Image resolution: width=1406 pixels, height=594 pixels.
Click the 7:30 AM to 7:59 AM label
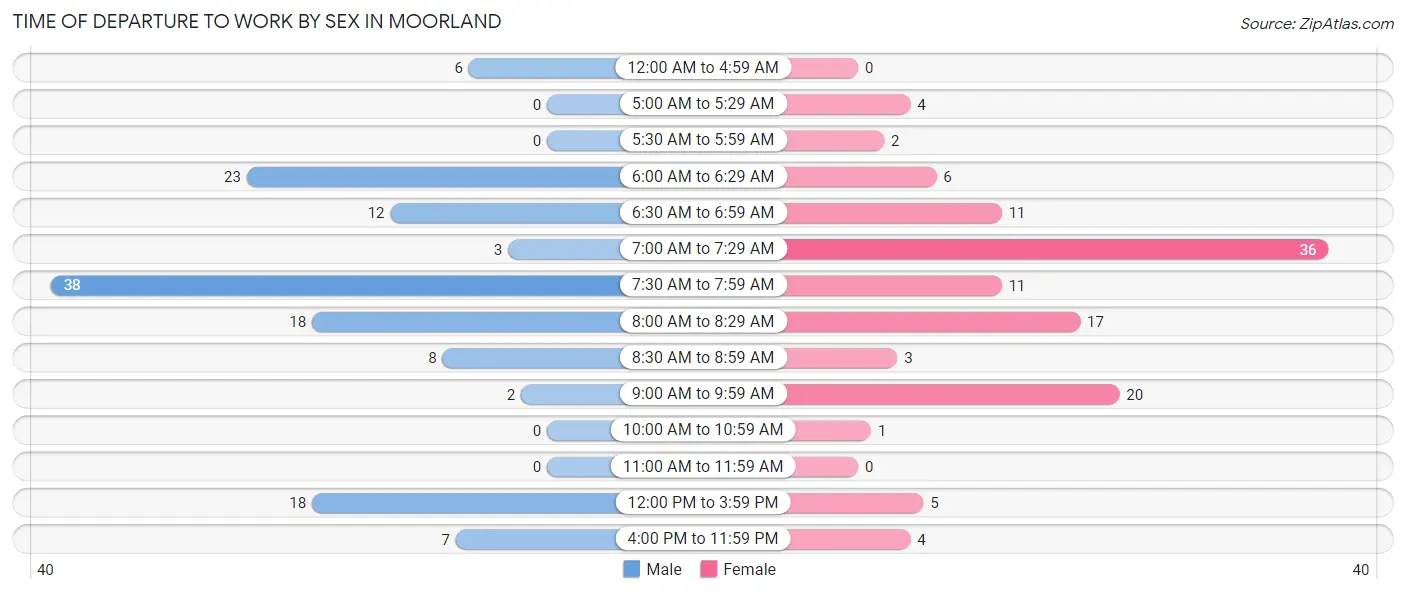click(703, 285)
